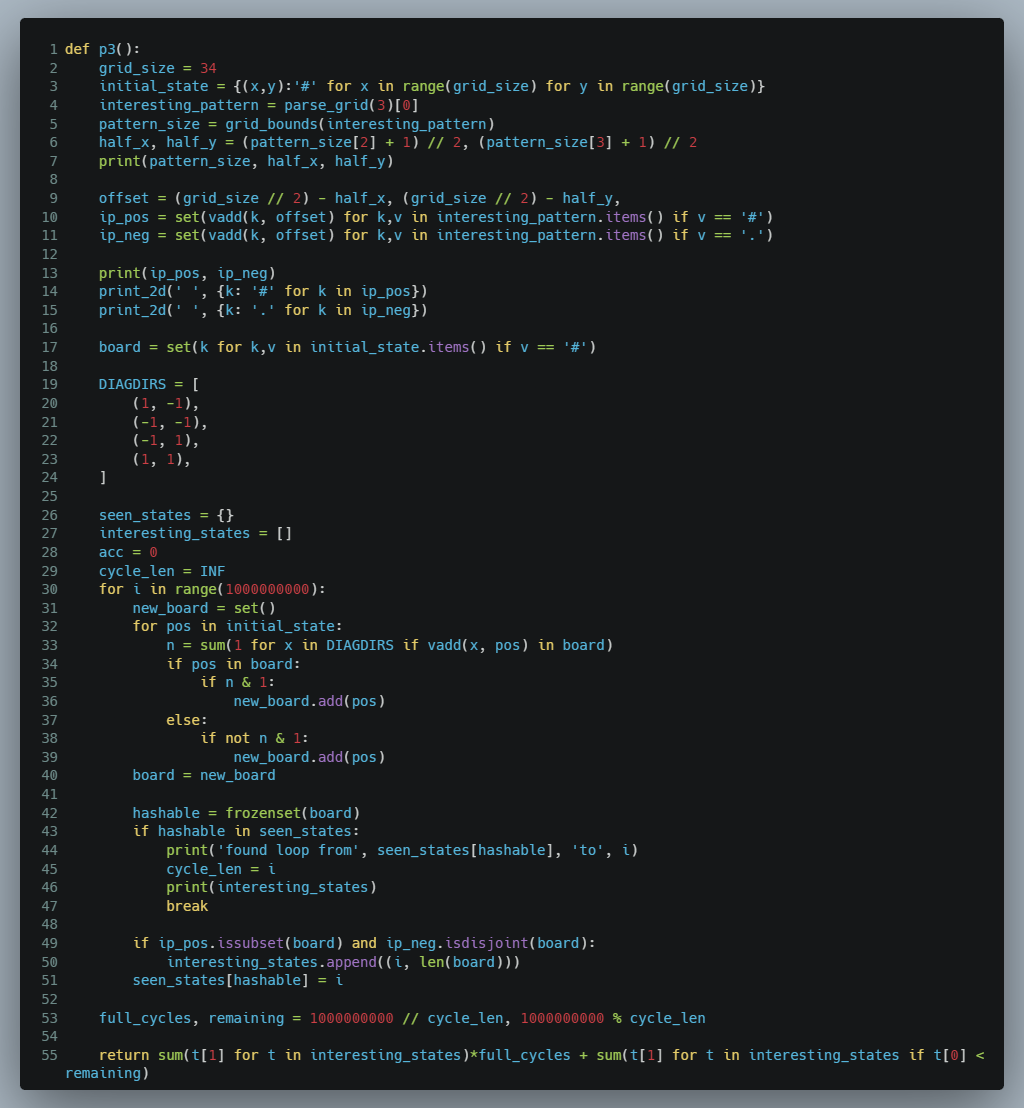Click the 'n = sum(' line with DIAGDIRS
1024x1108 pixels.
(x=389, y=645)
